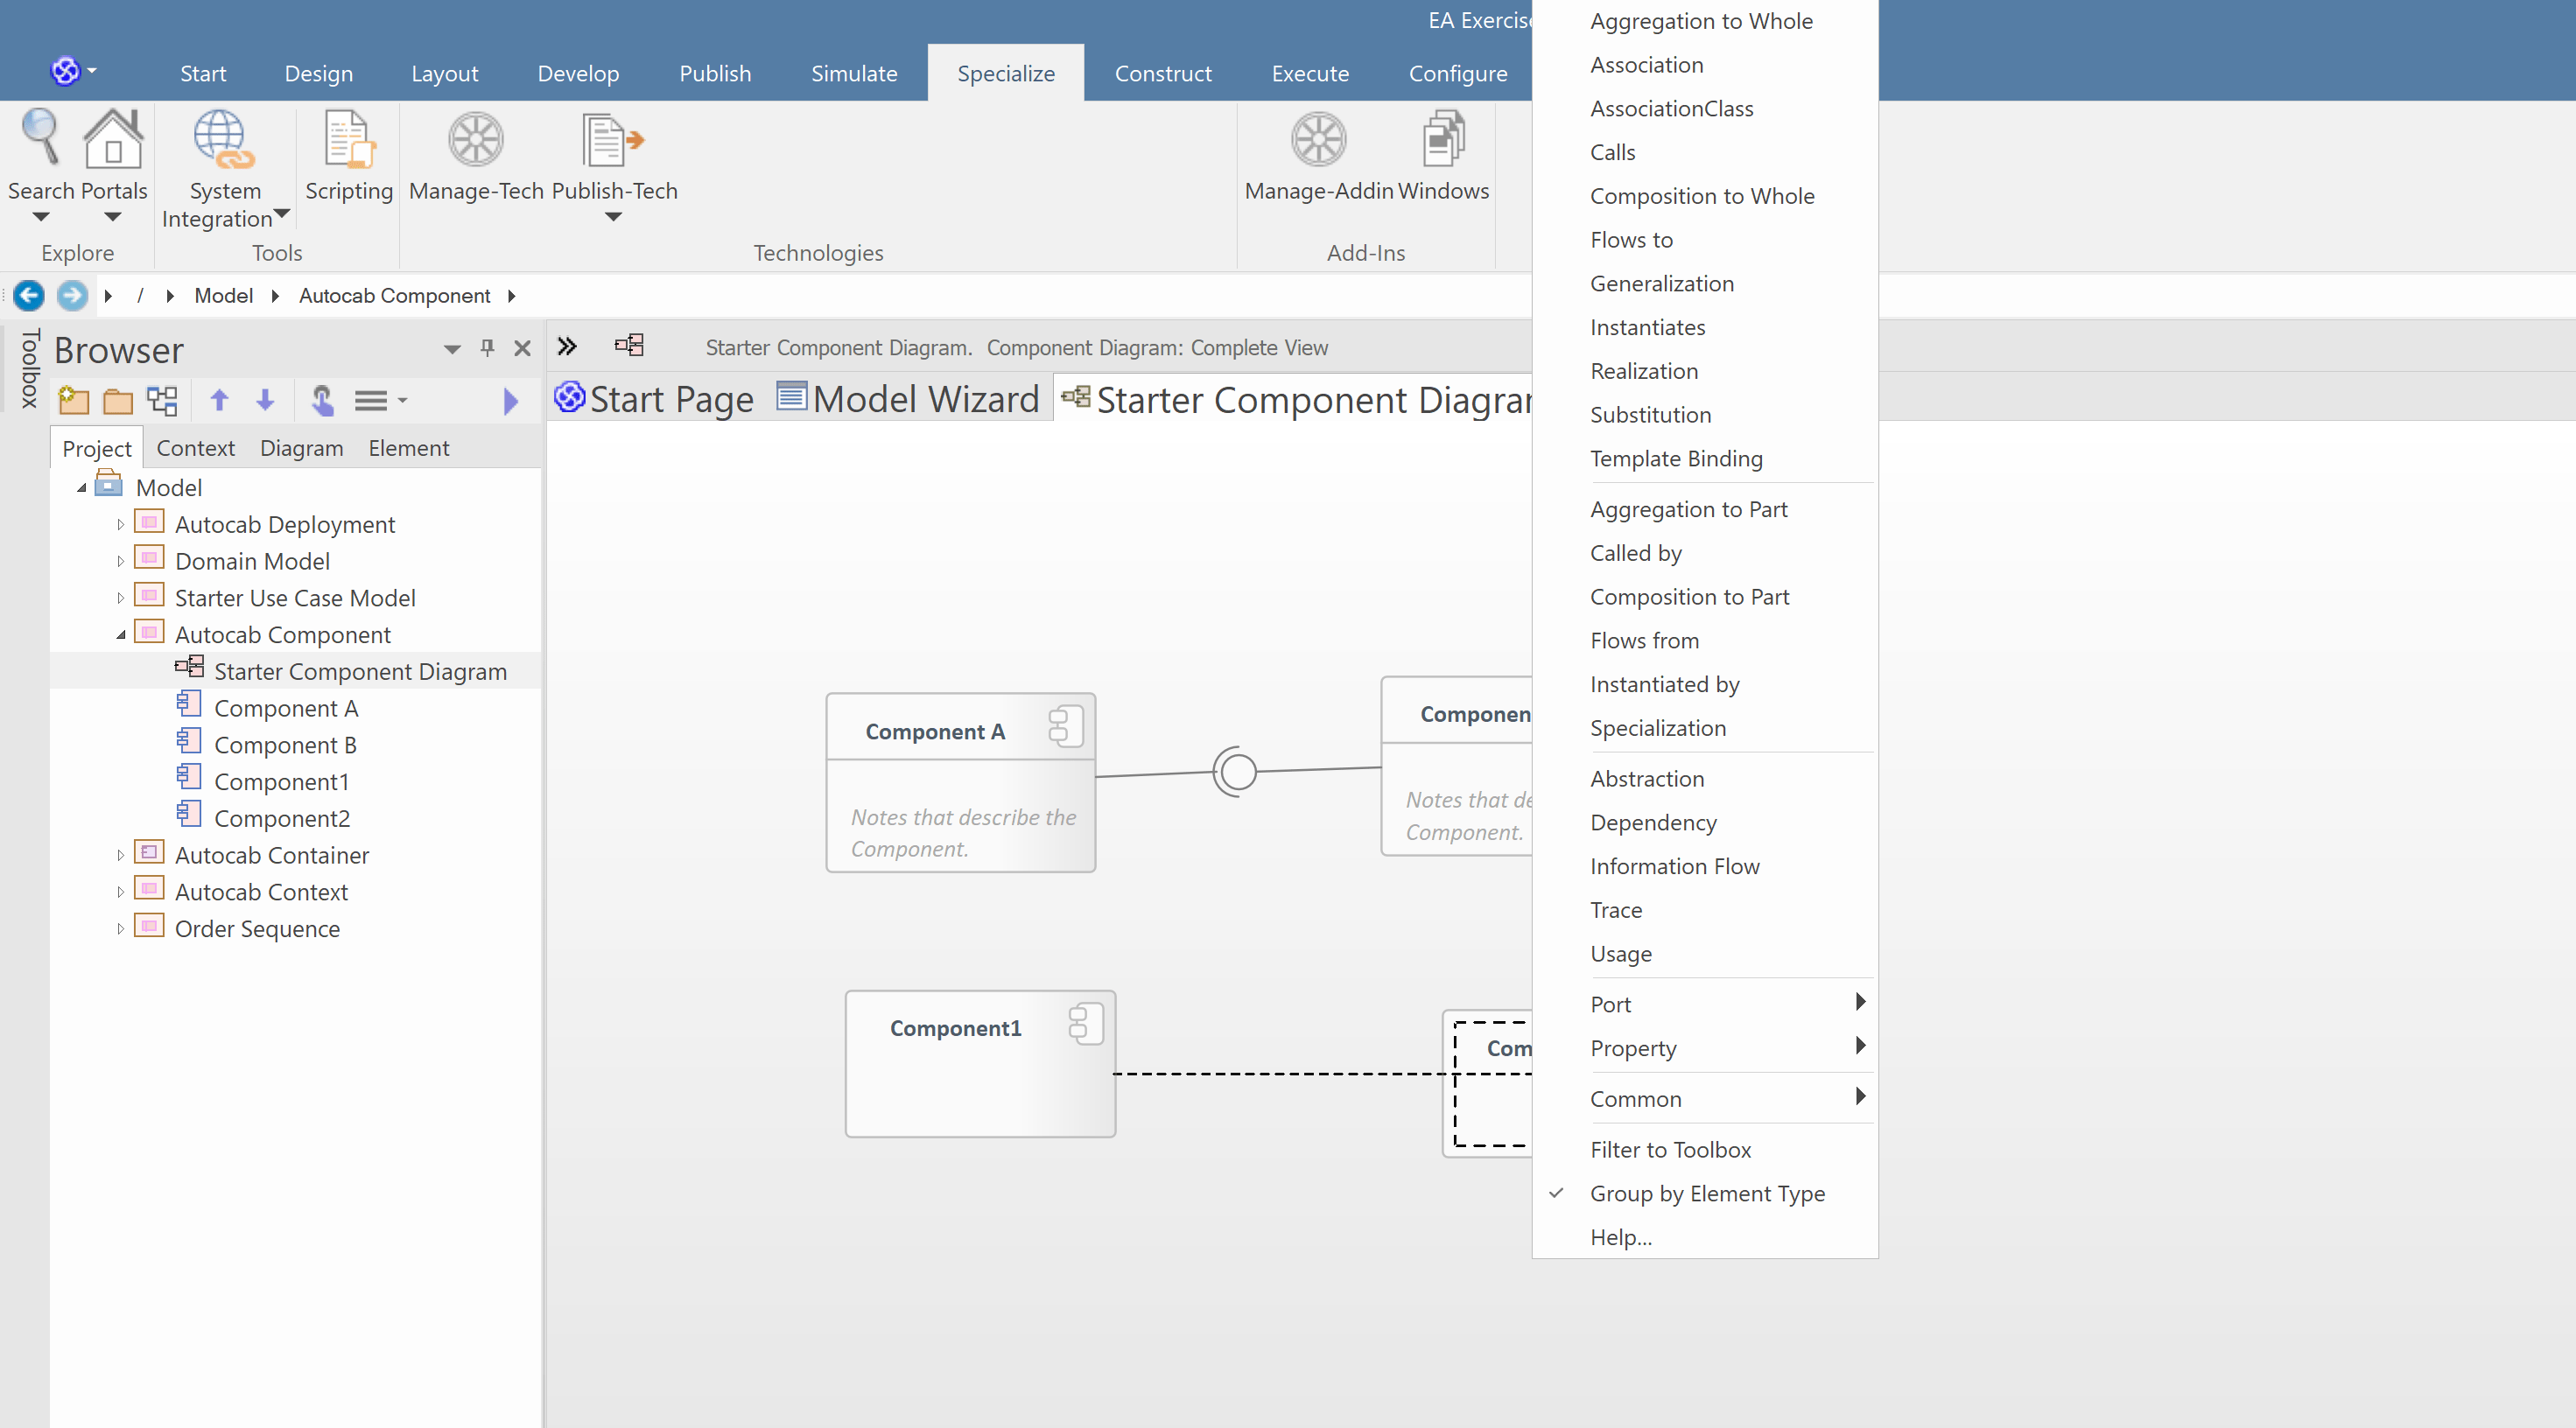Click the hand pointer icon in Browser toolbar
Viewport: 2576px width, 1428px height.
pyautogui.click(x=322, y=400)
